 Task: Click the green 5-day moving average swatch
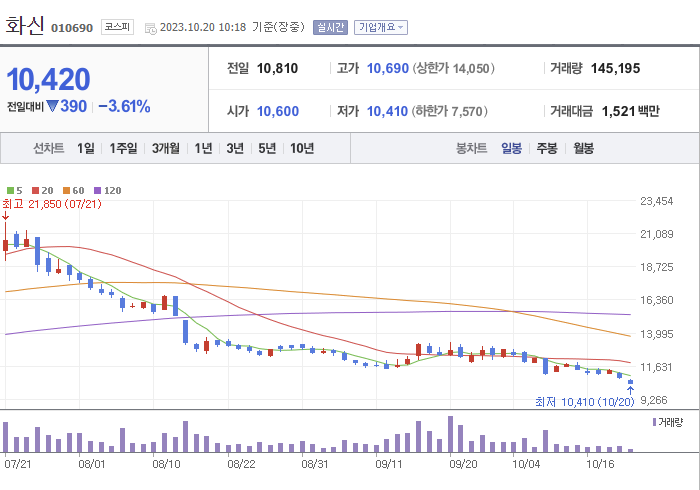pos(10,191)
